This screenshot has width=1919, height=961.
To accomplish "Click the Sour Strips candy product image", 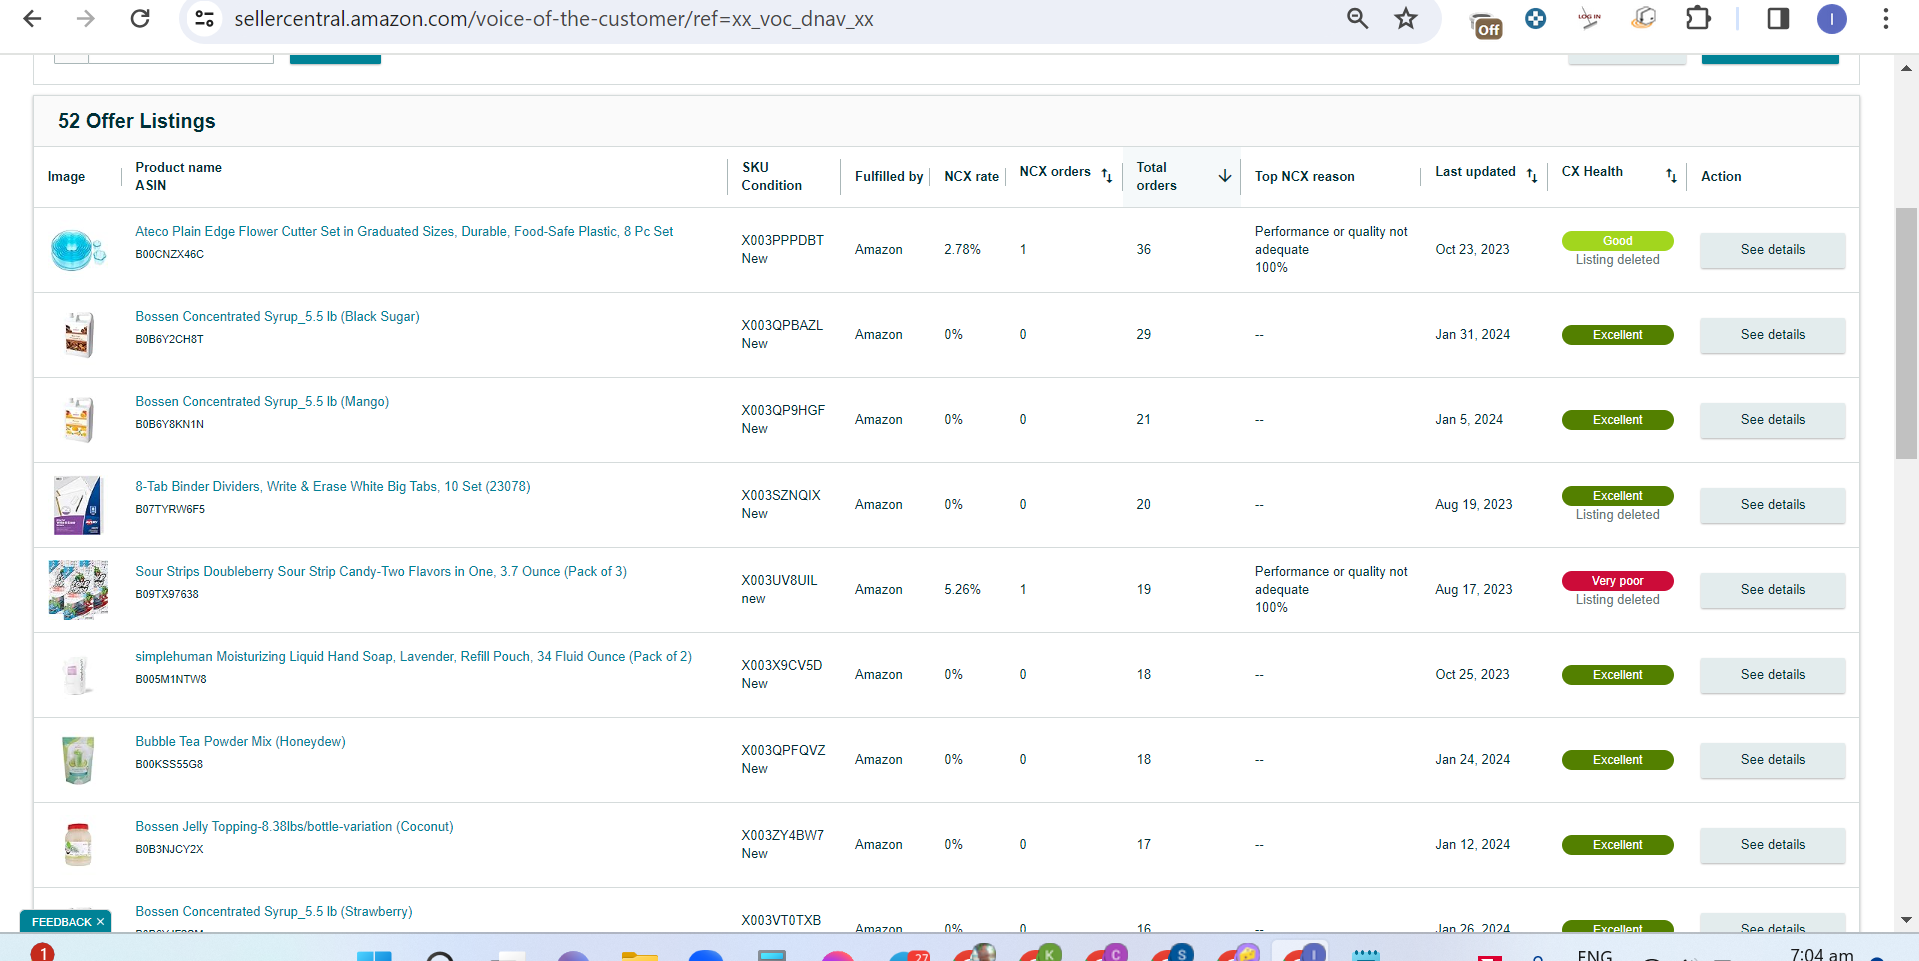I will (x=78, y=590).
